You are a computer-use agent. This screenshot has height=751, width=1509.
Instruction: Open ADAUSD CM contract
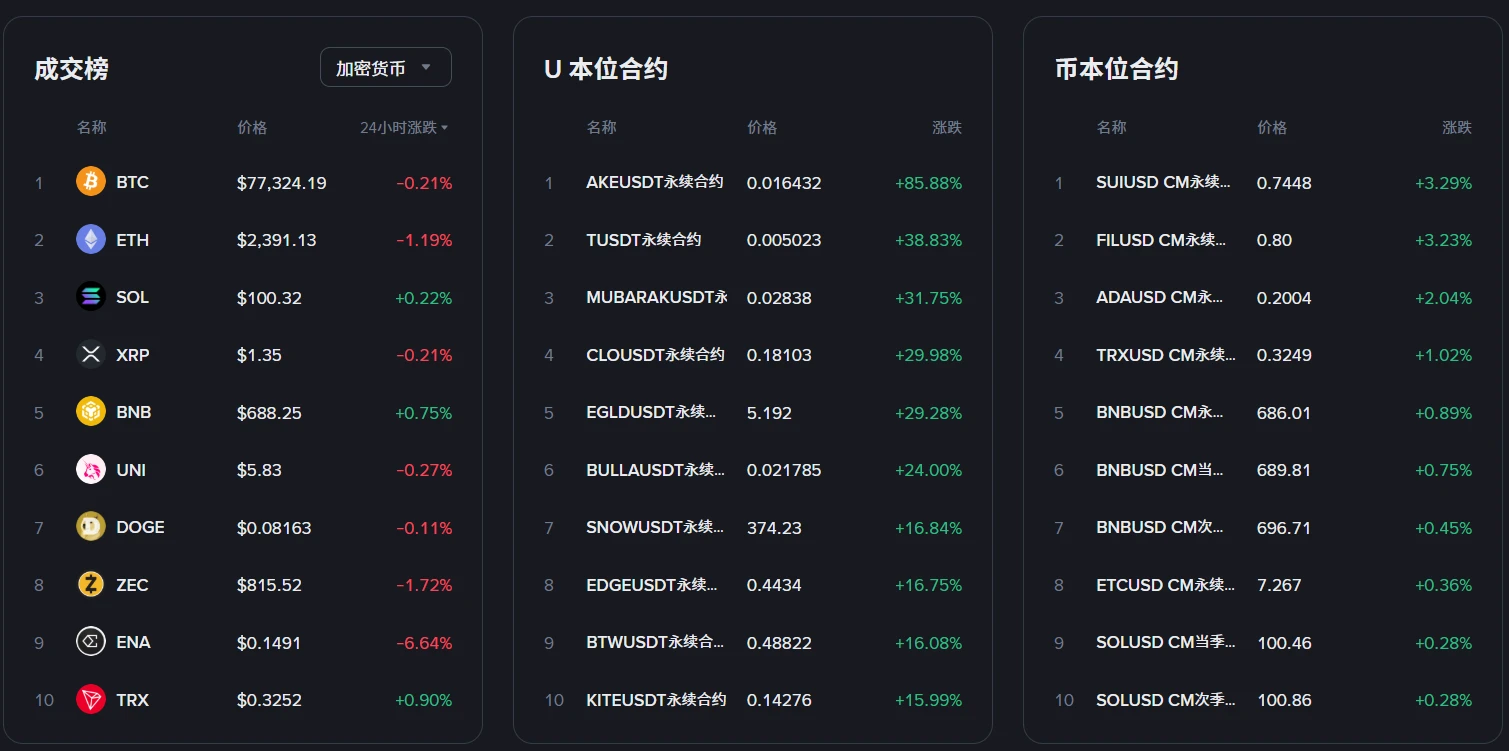1160,298
